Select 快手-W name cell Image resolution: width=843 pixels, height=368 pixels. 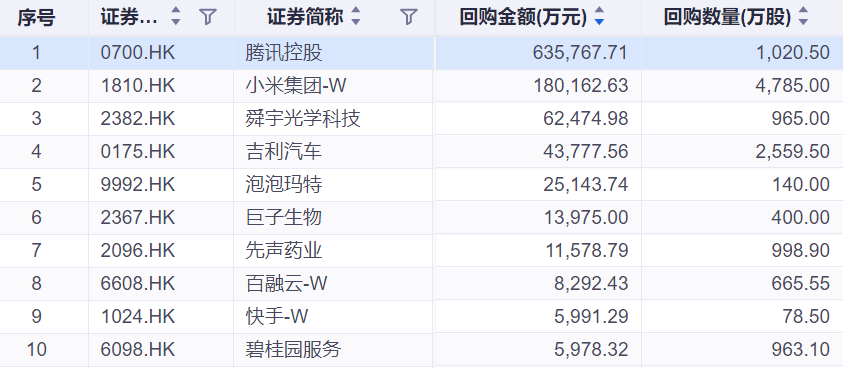[277, 316]
